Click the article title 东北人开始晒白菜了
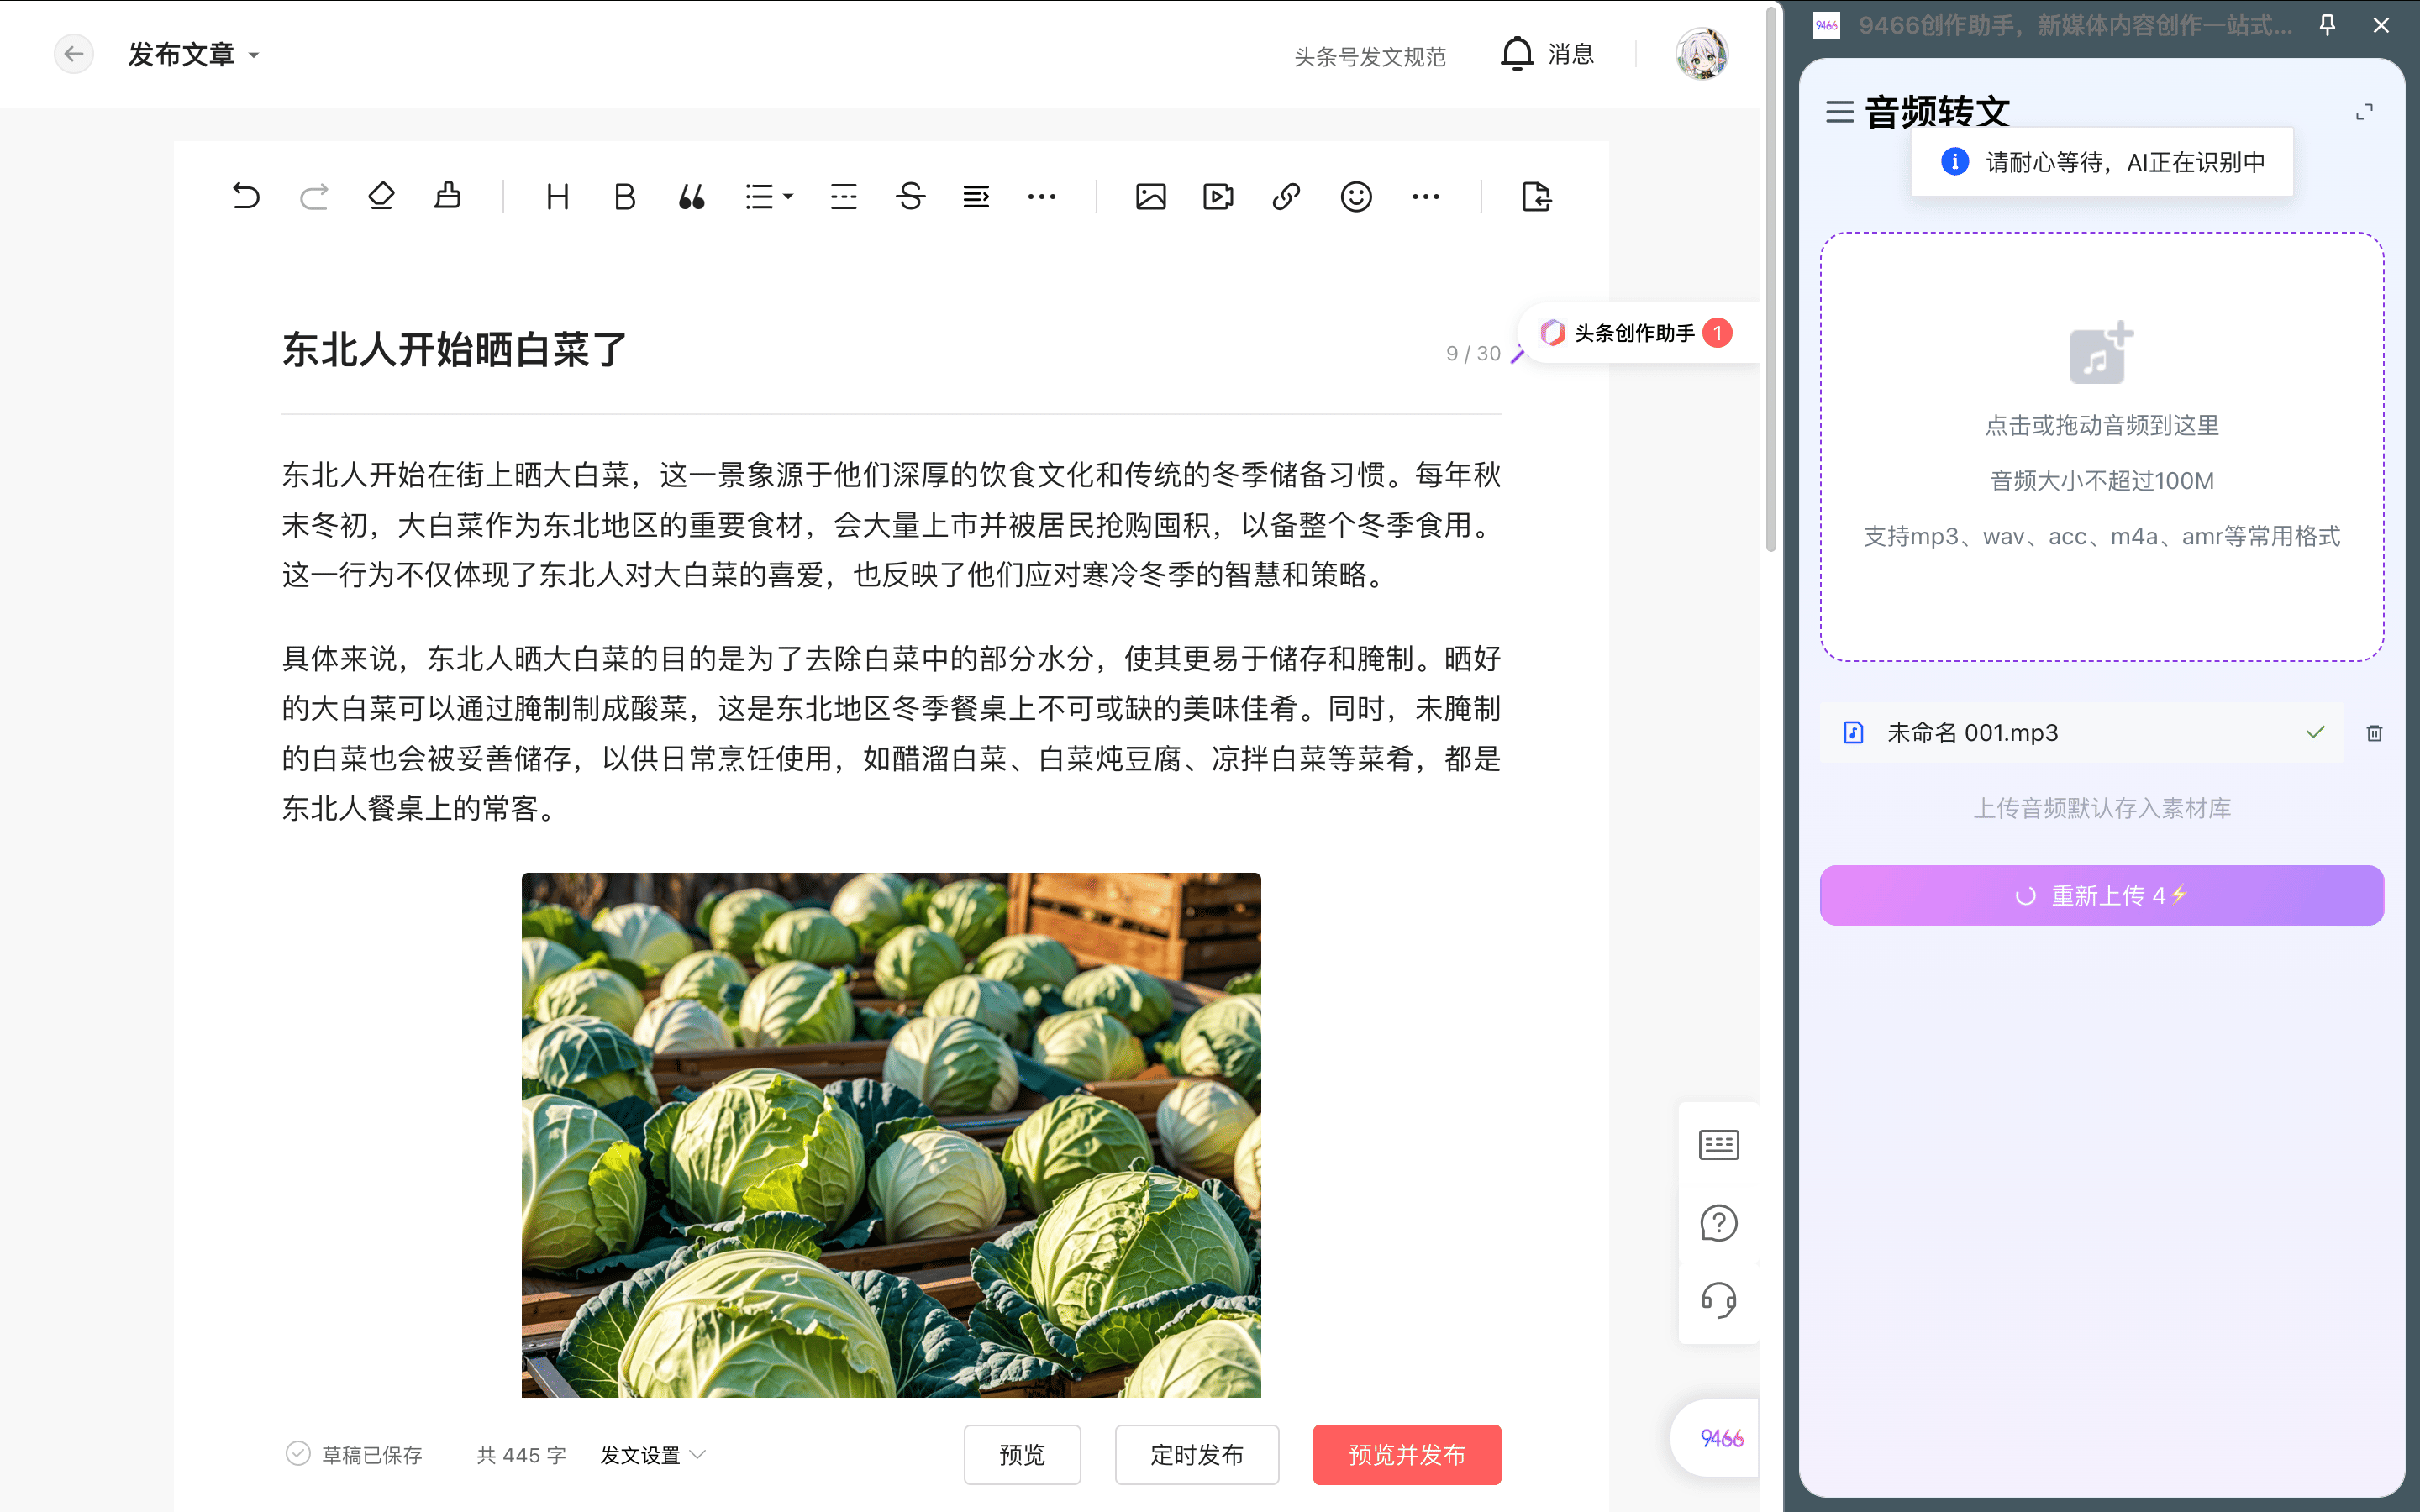This screenshot has width=2420, height=1512. (x=455, y=350)
